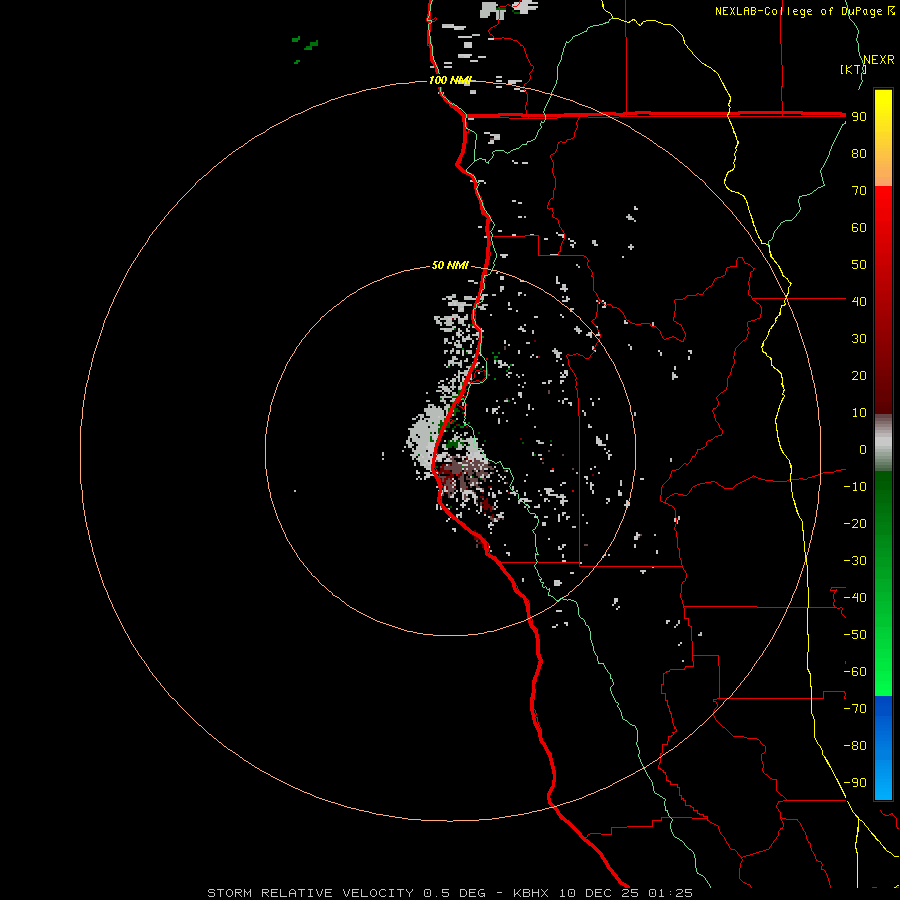Click the -20 value on velocity scale
The image size is (900, 900).
pyautogui.click(x=855, y=523)
